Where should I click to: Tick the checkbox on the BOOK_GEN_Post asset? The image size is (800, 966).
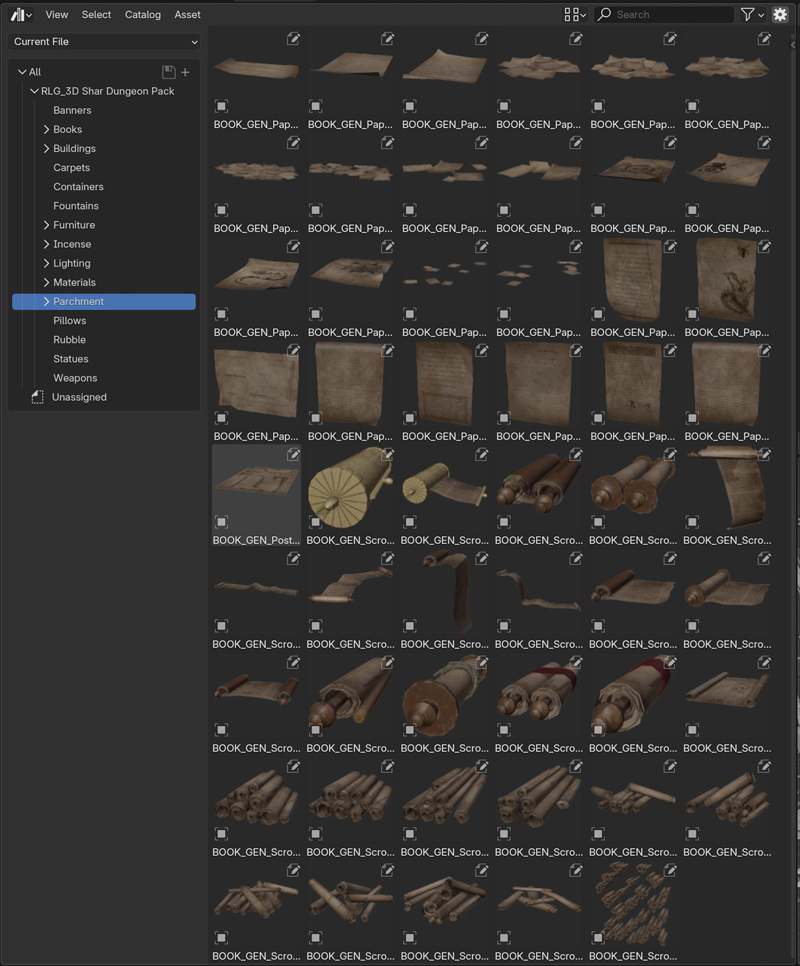point(220,521)
